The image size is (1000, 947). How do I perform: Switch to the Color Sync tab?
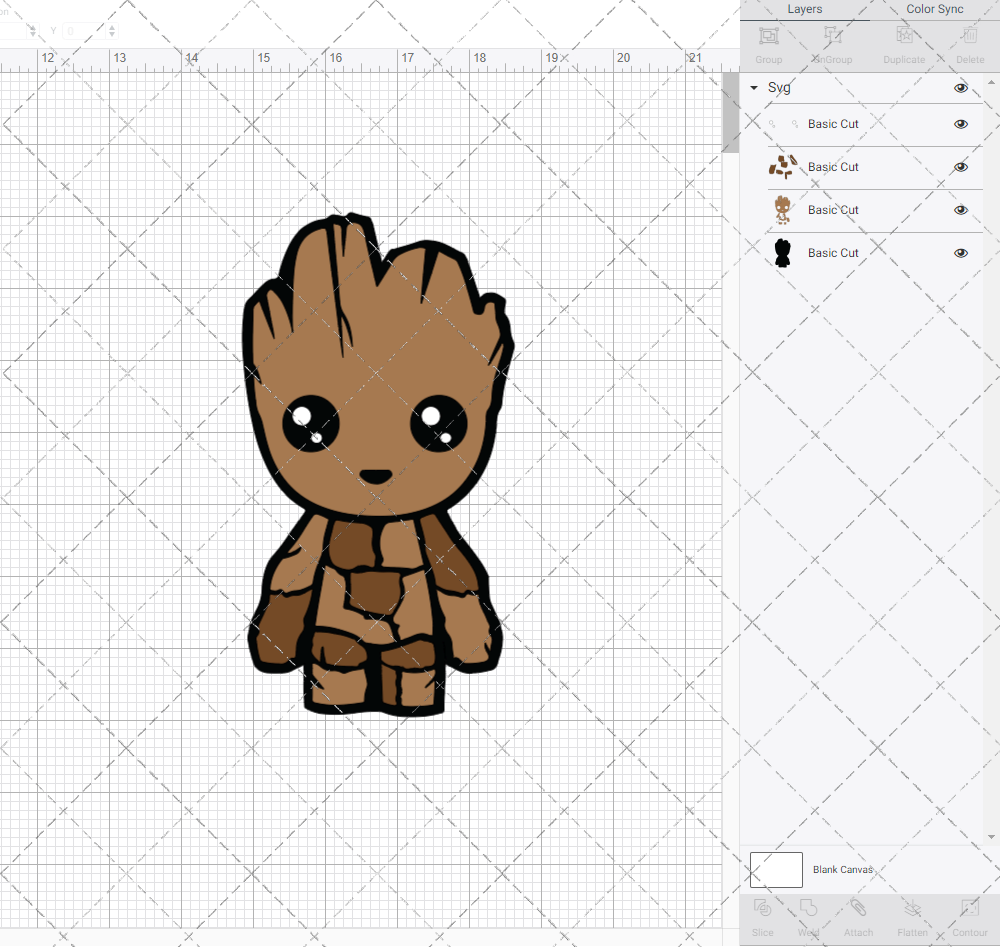click(934, 10)
